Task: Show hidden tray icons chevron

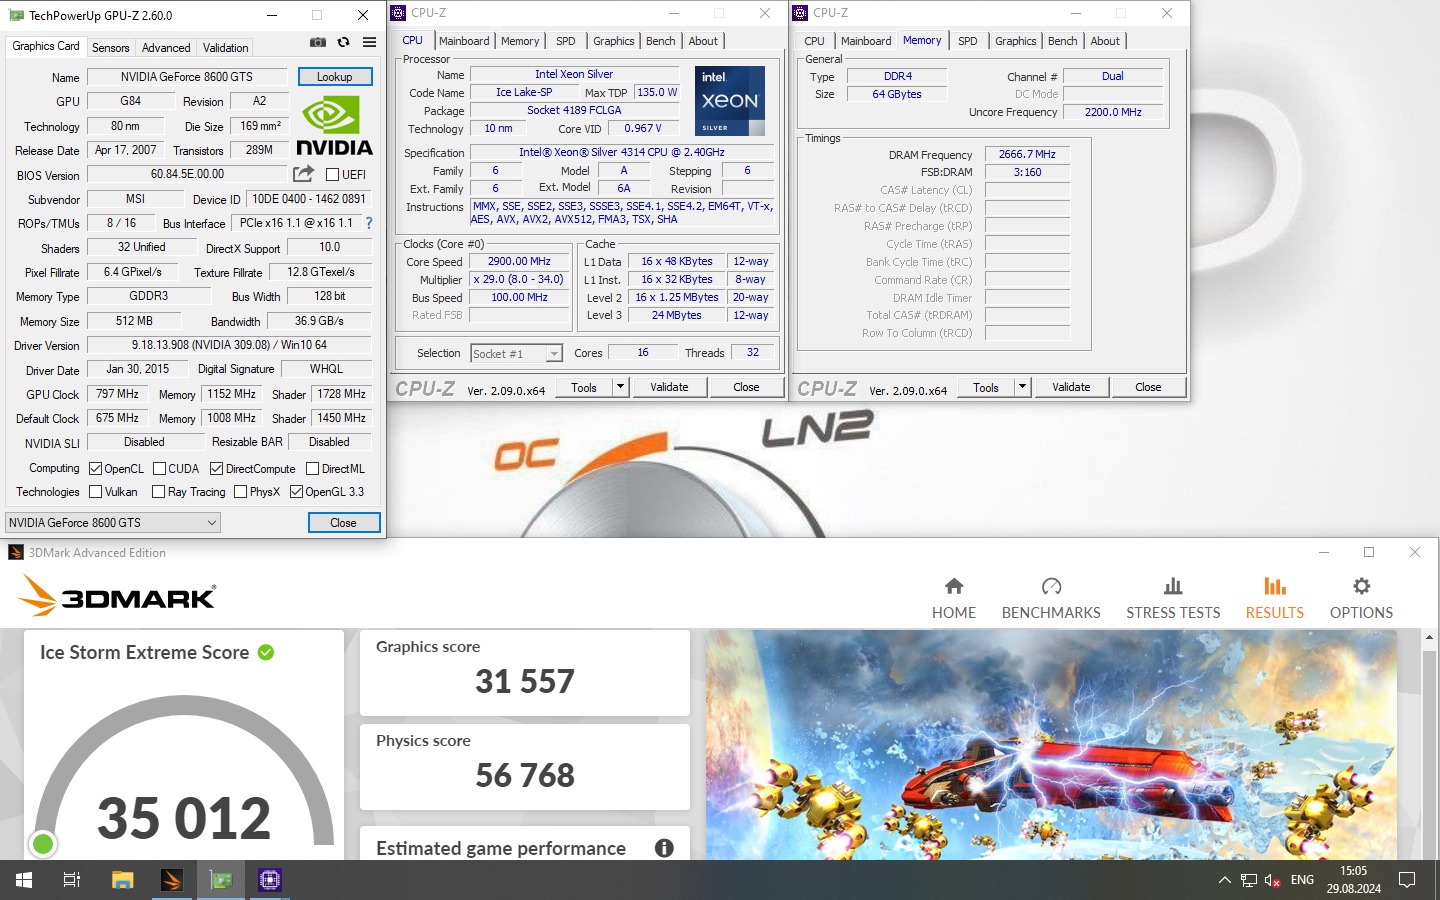Action: (1224, 880)
